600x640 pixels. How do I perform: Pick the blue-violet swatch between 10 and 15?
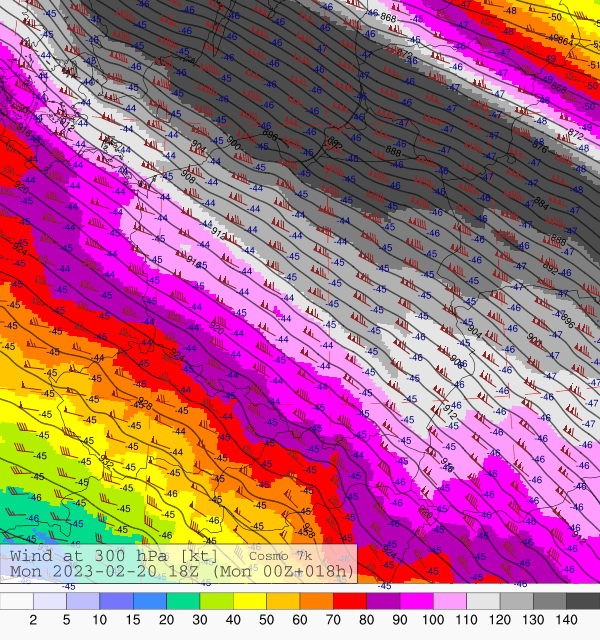click(x=117, y=601)
